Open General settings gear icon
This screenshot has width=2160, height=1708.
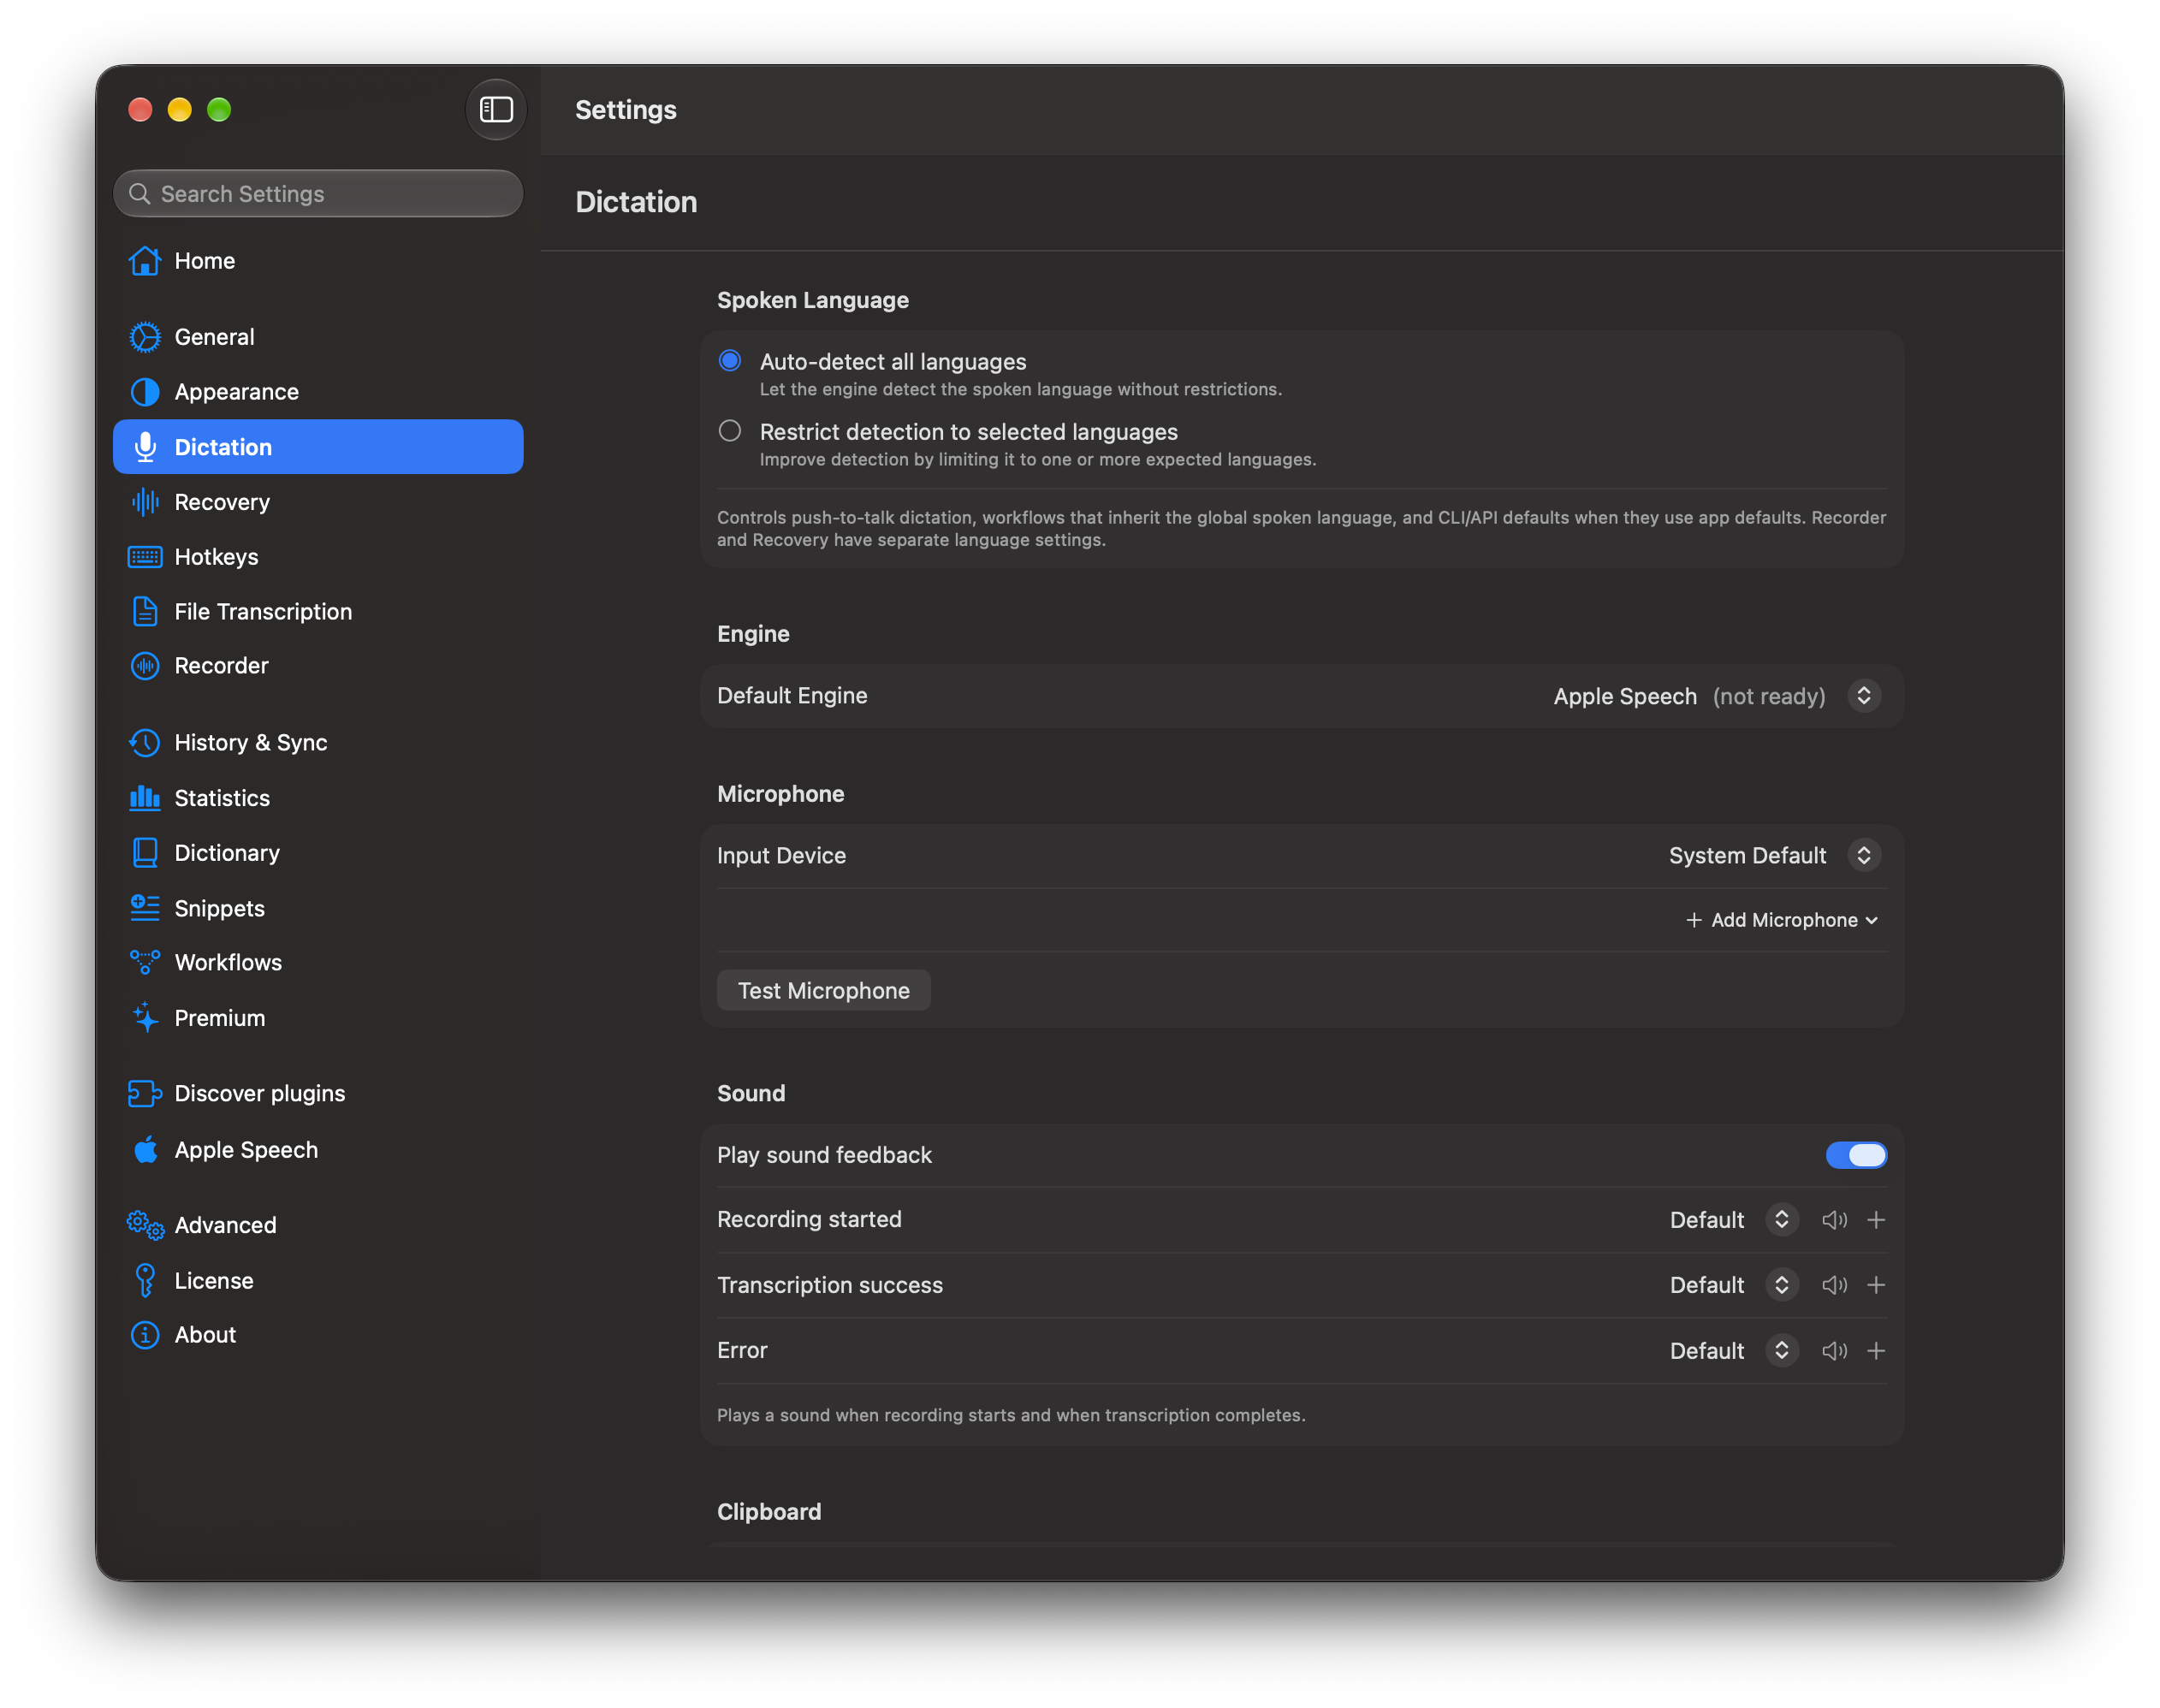pos(145,337)
